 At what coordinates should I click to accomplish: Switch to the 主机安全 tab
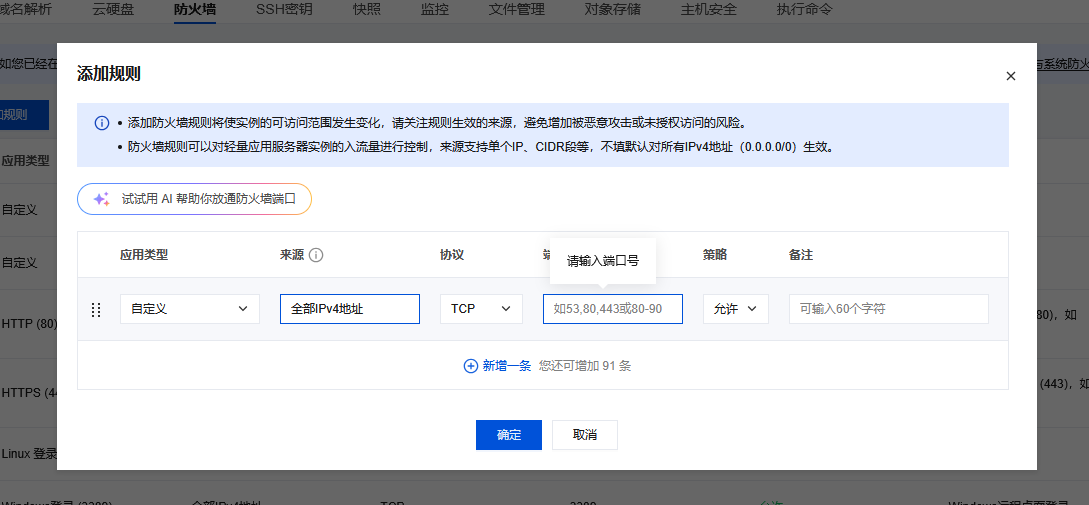tap(708, 10)
